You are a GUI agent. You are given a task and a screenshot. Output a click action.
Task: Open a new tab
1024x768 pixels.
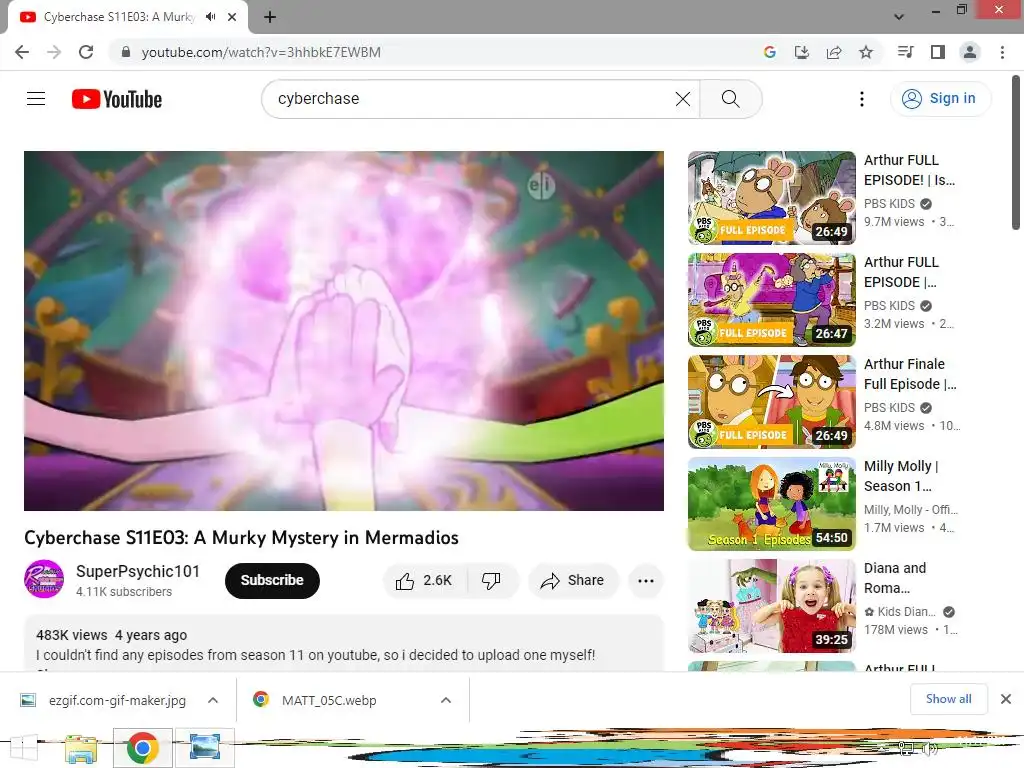[270, 17]
